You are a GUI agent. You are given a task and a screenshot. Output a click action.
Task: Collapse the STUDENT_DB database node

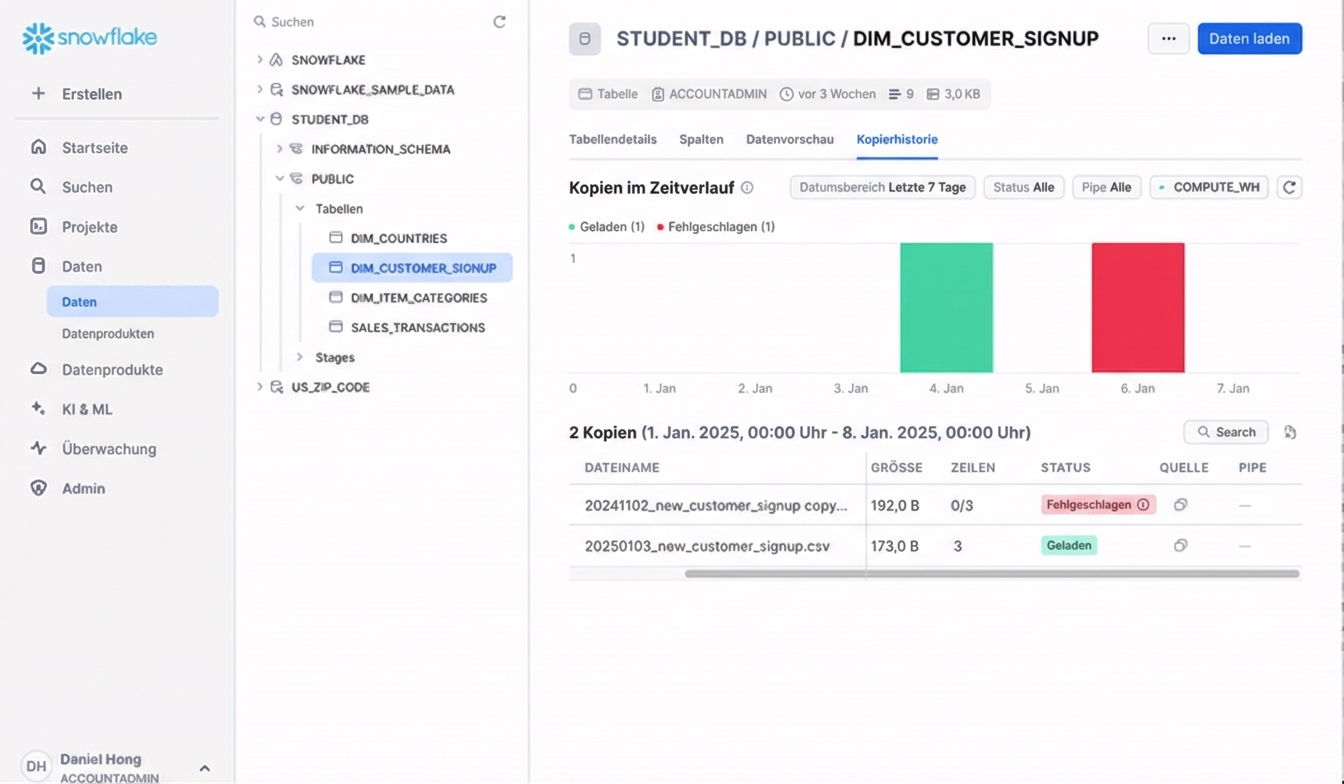pyautogui.click(x=260, y=119)
